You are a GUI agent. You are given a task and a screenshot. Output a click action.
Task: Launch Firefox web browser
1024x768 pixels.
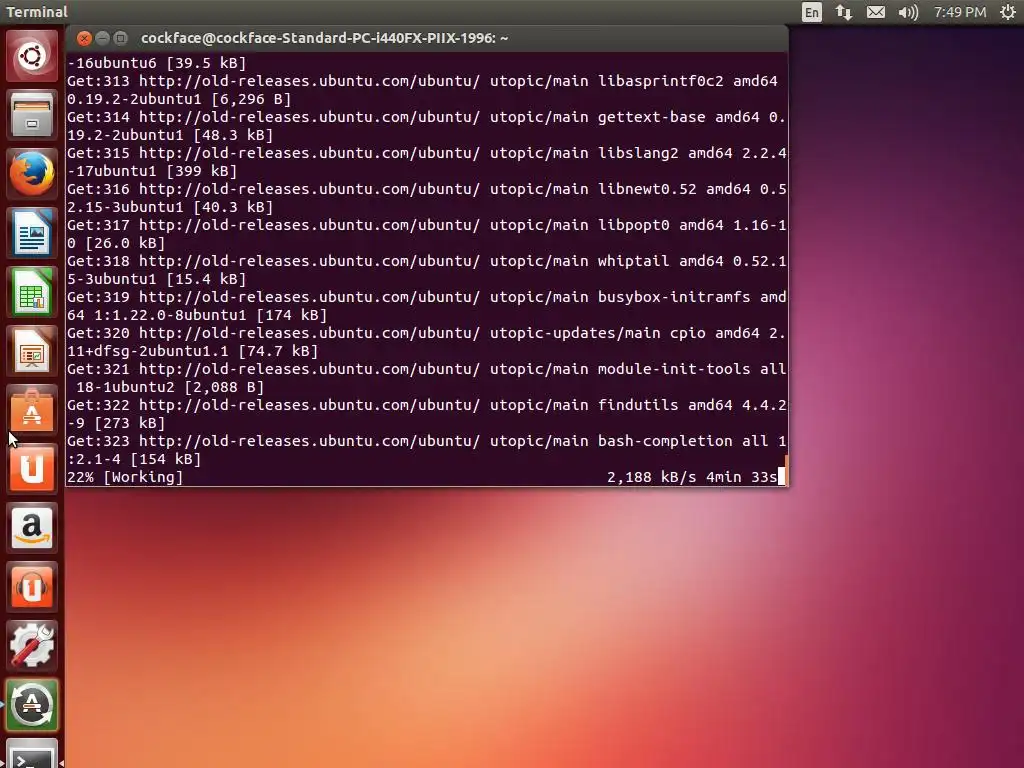(31, 174)
